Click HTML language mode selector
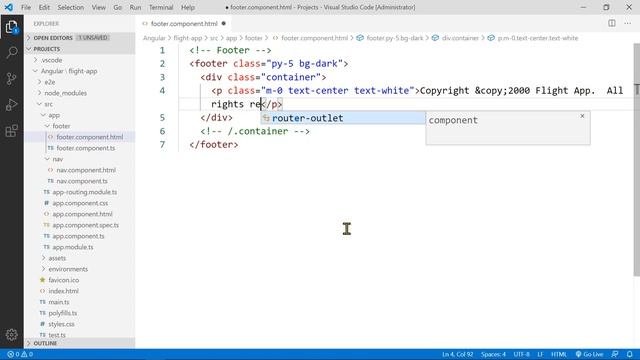This screenshot has width=640, height=360. [x=559, y=354]
